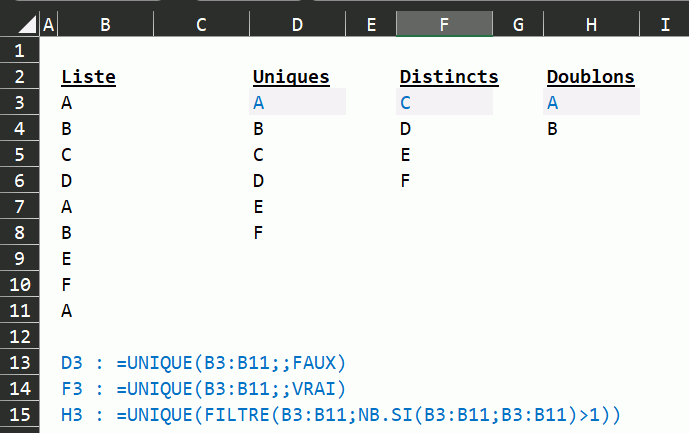Image resolution: width=689 pixels, height=433 pixels.
Task: Click row 3 header
Action: coord(19,102)
